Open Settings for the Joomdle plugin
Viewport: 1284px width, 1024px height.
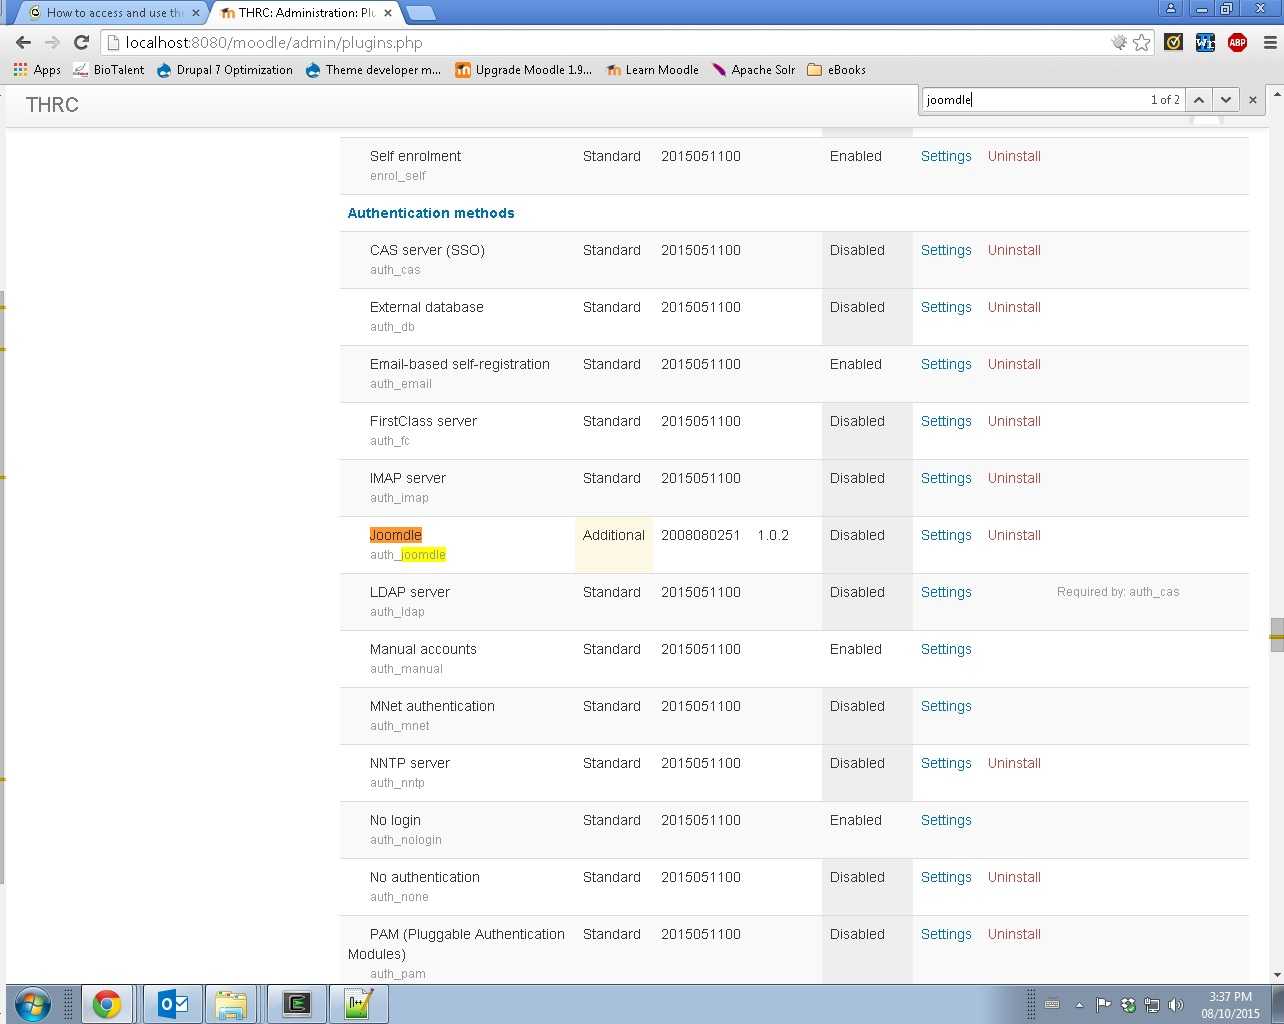pyautogui.click(x=945, y=535)
